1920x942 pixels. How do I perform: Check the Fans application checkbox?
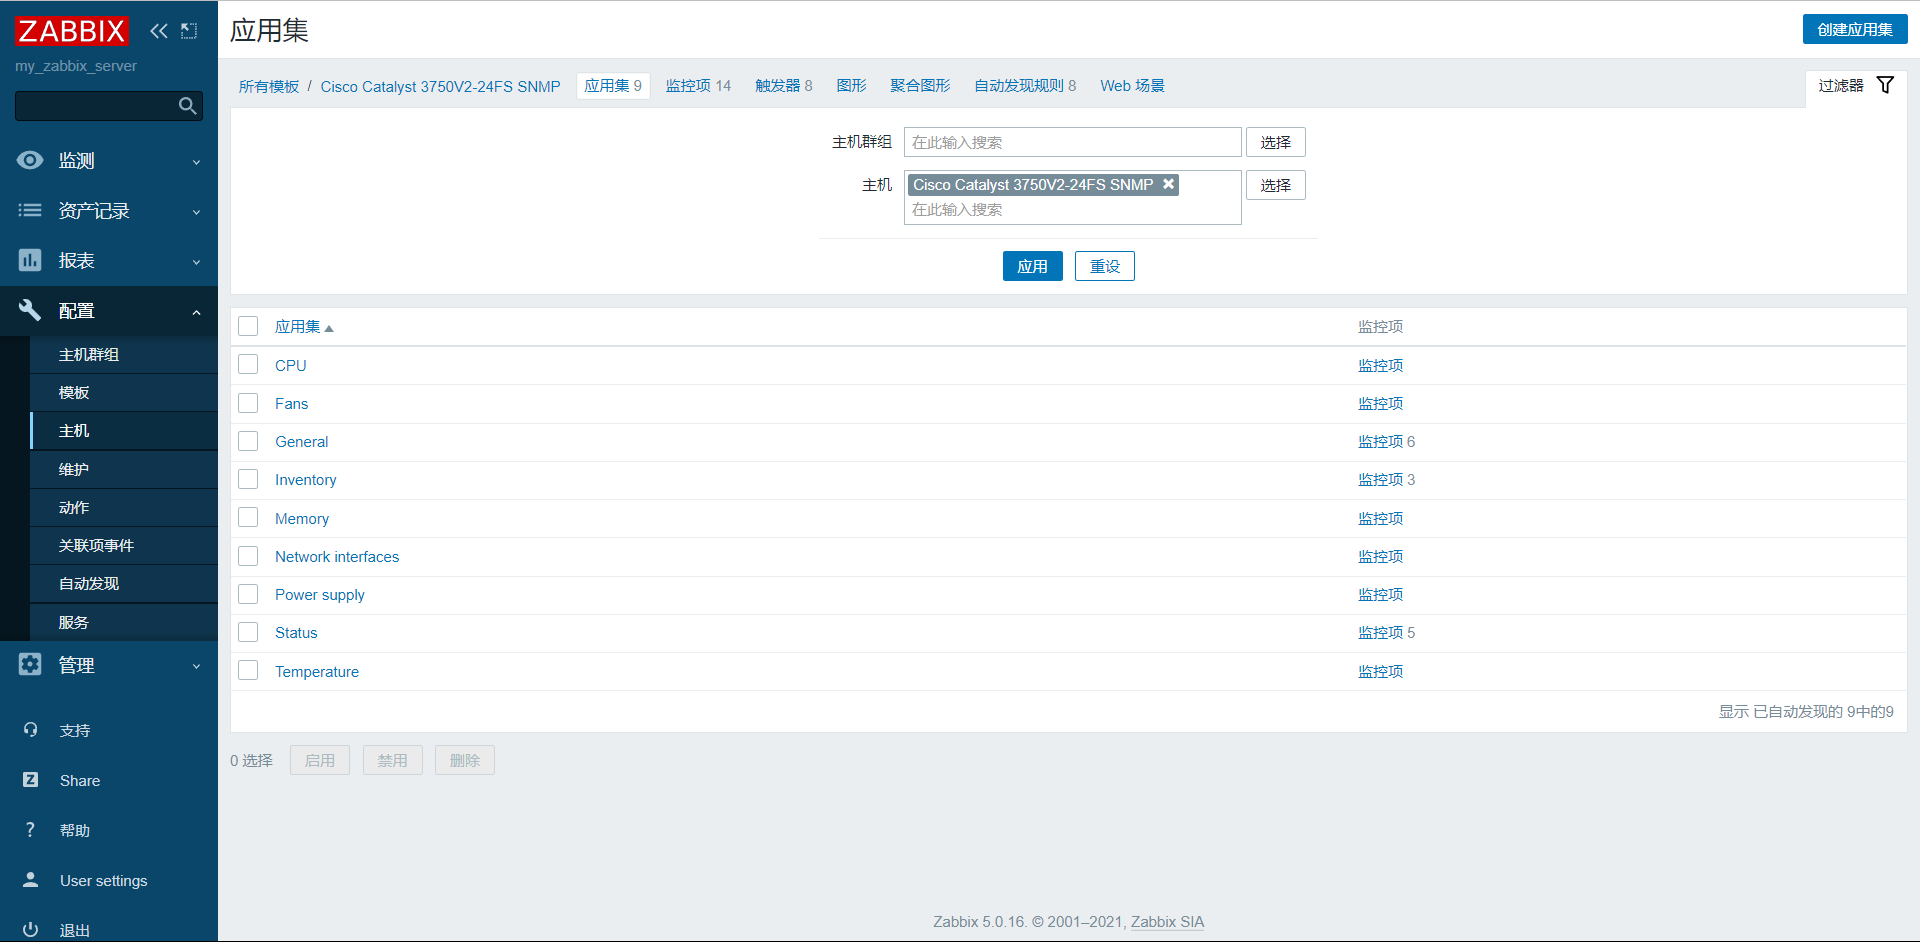pyautogui.click(x=248, y=403)
